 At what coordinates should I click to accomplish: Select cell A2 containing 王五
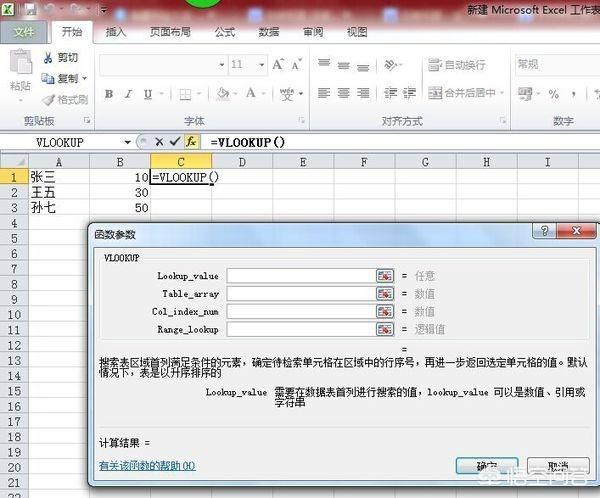(58, 192)
